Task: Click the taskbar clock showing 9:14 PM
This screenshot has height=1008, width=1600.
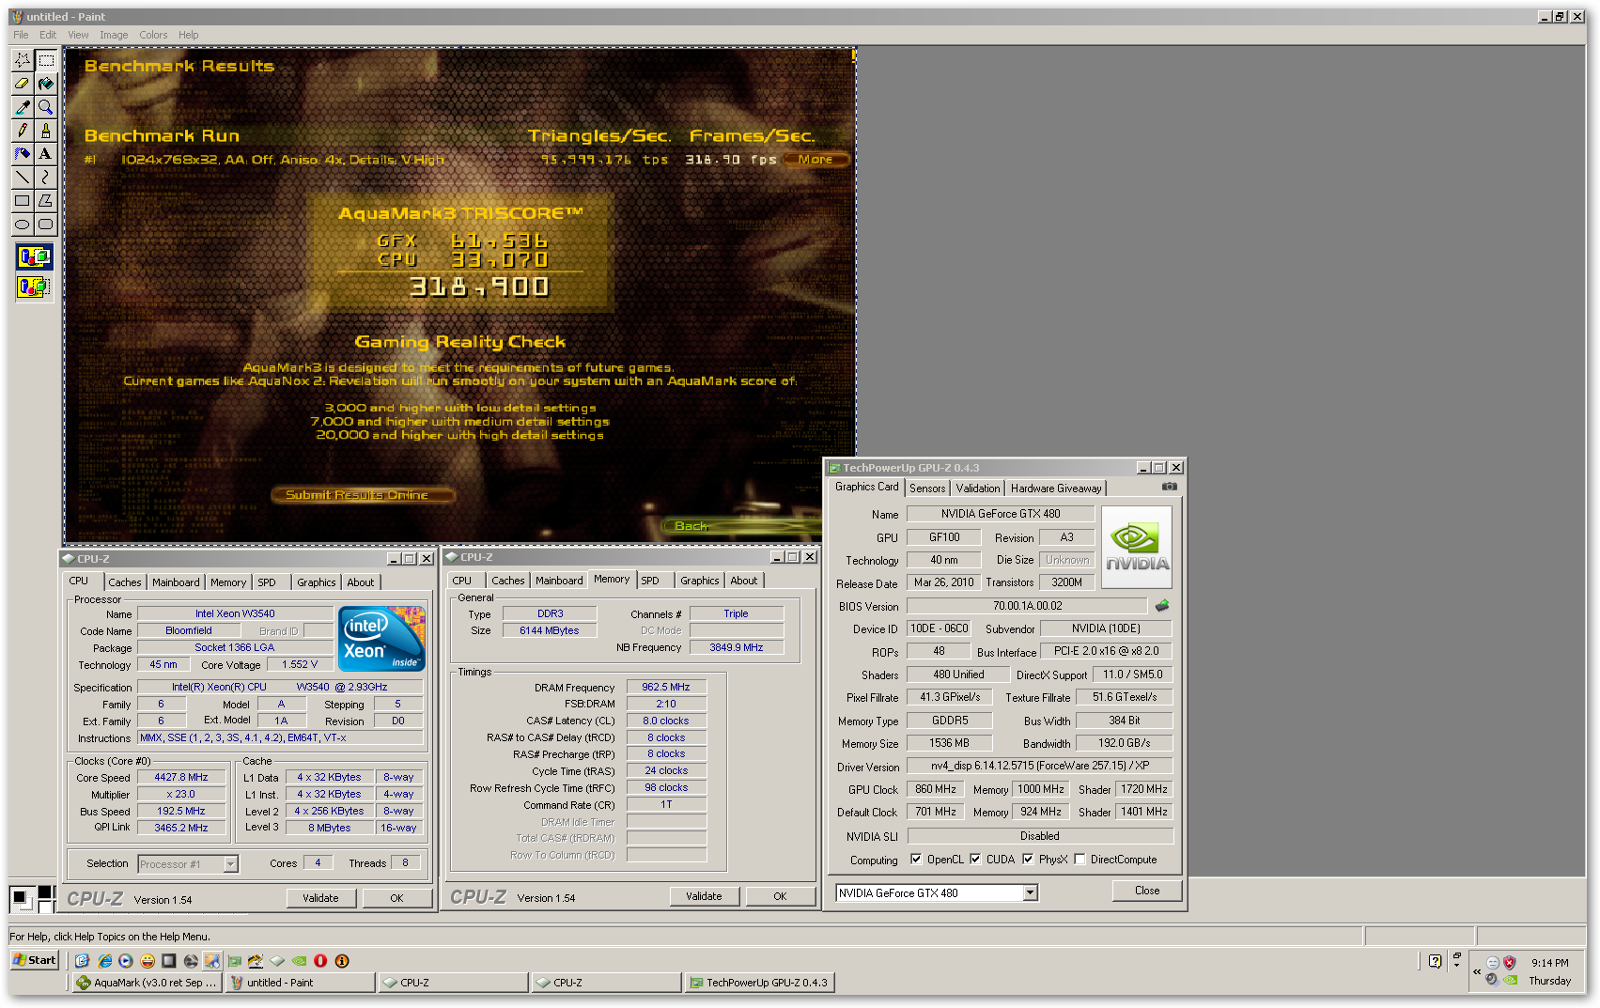Action: click(1550, 963)
